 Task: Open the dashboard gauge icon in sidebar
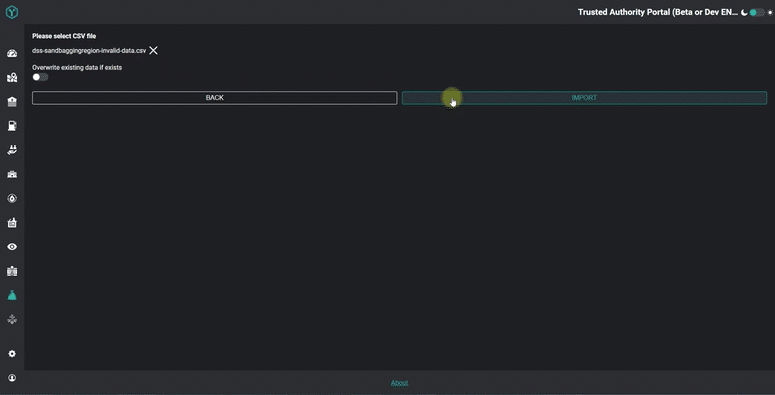(12, 53)
